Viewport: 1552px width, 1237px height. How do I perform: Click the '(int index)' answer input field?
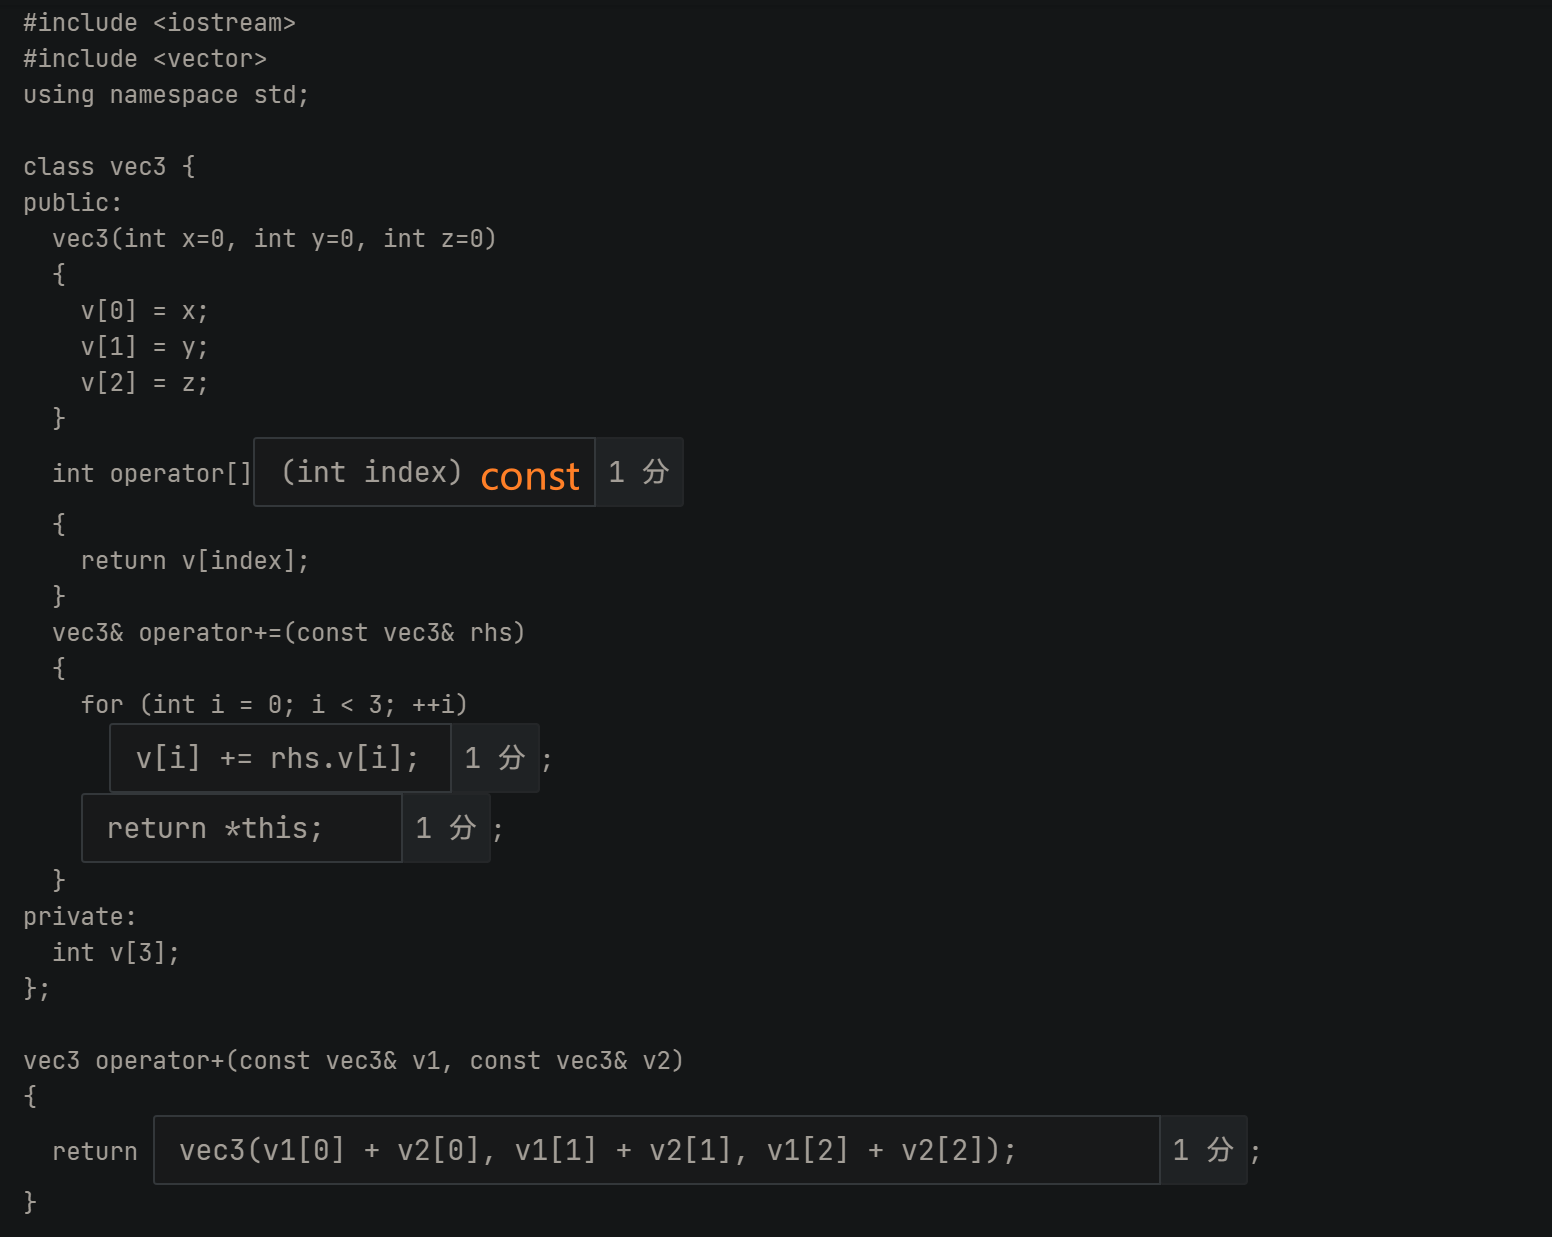[425, 472]
